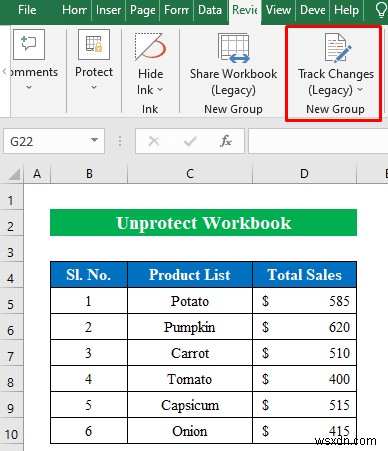Expand the Protect dropdown
Viewport: 388px width, 451px height.
[x=94, y=88]
